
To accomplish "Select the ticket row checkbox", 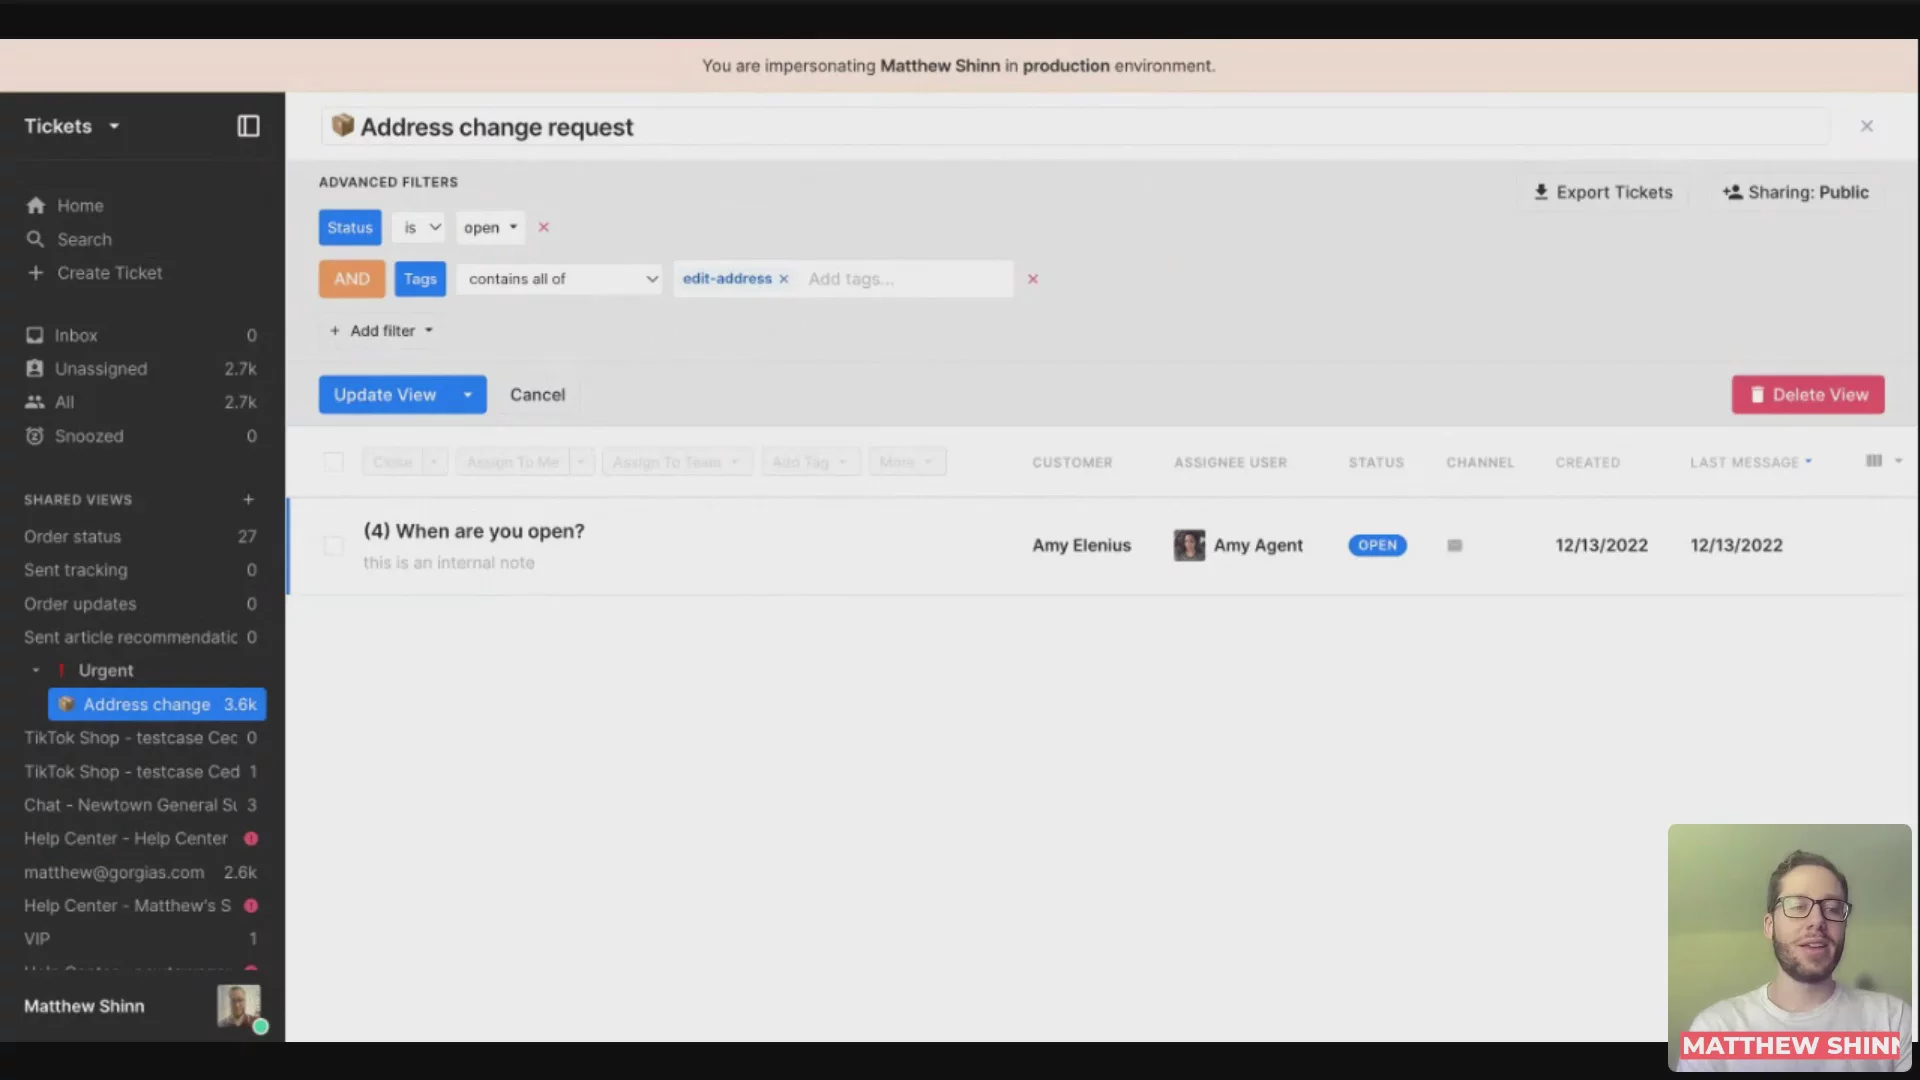I will [x=333, y=545].
